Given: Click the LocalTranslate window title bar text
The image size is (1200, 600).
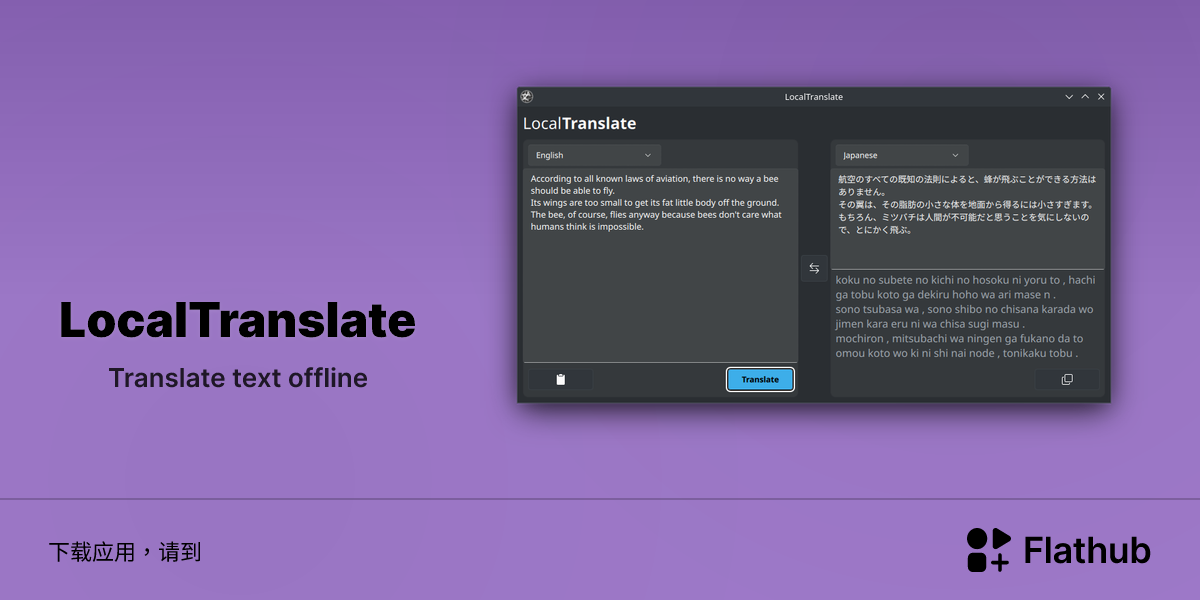Looking at the screenshot, I should [814, 97].
